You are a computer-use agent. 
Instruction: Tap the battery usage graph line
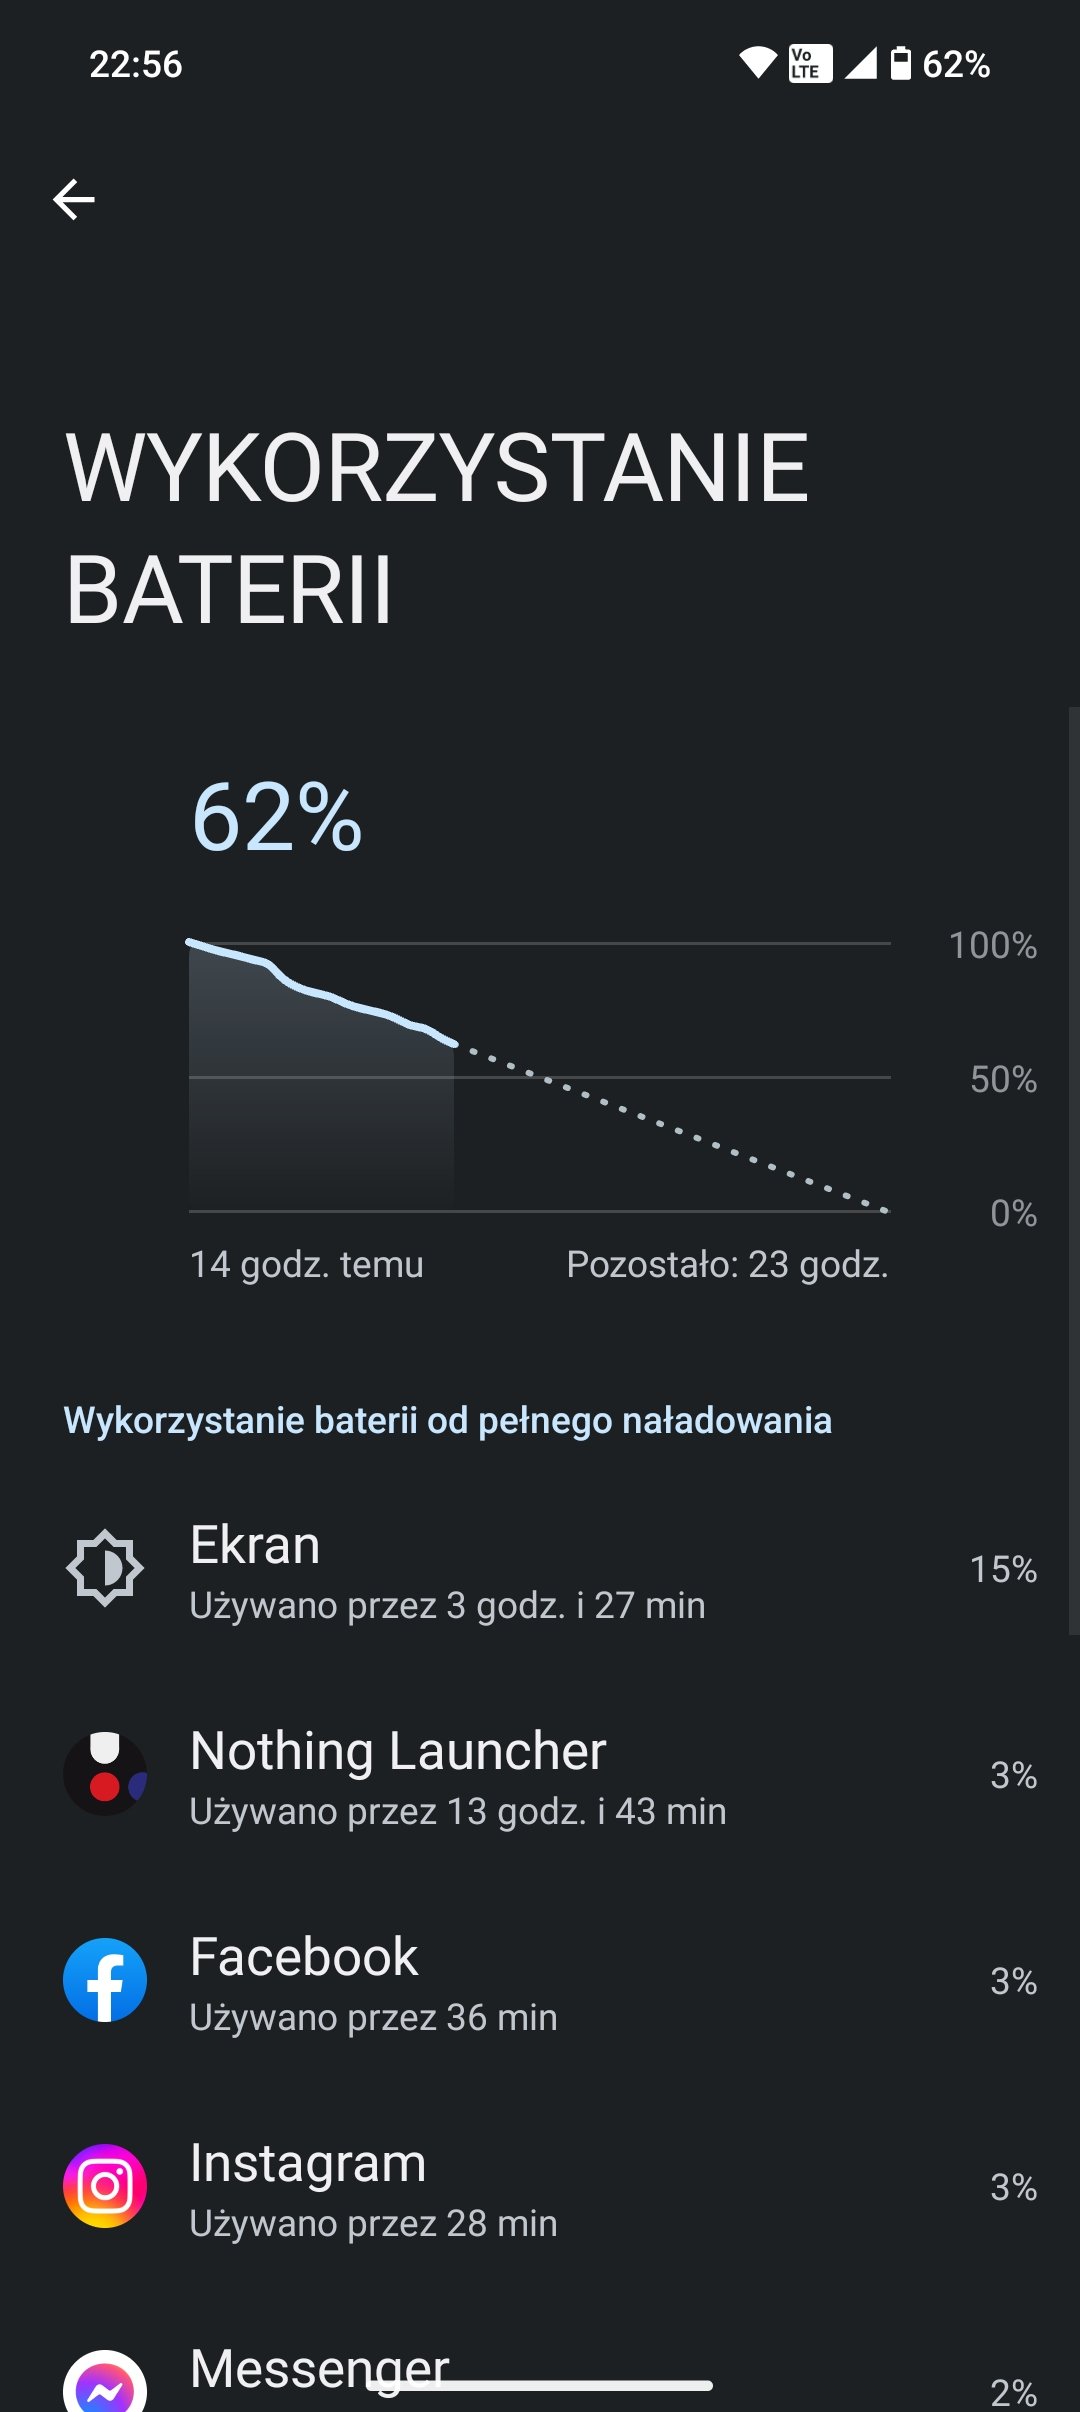click(322, 993)
